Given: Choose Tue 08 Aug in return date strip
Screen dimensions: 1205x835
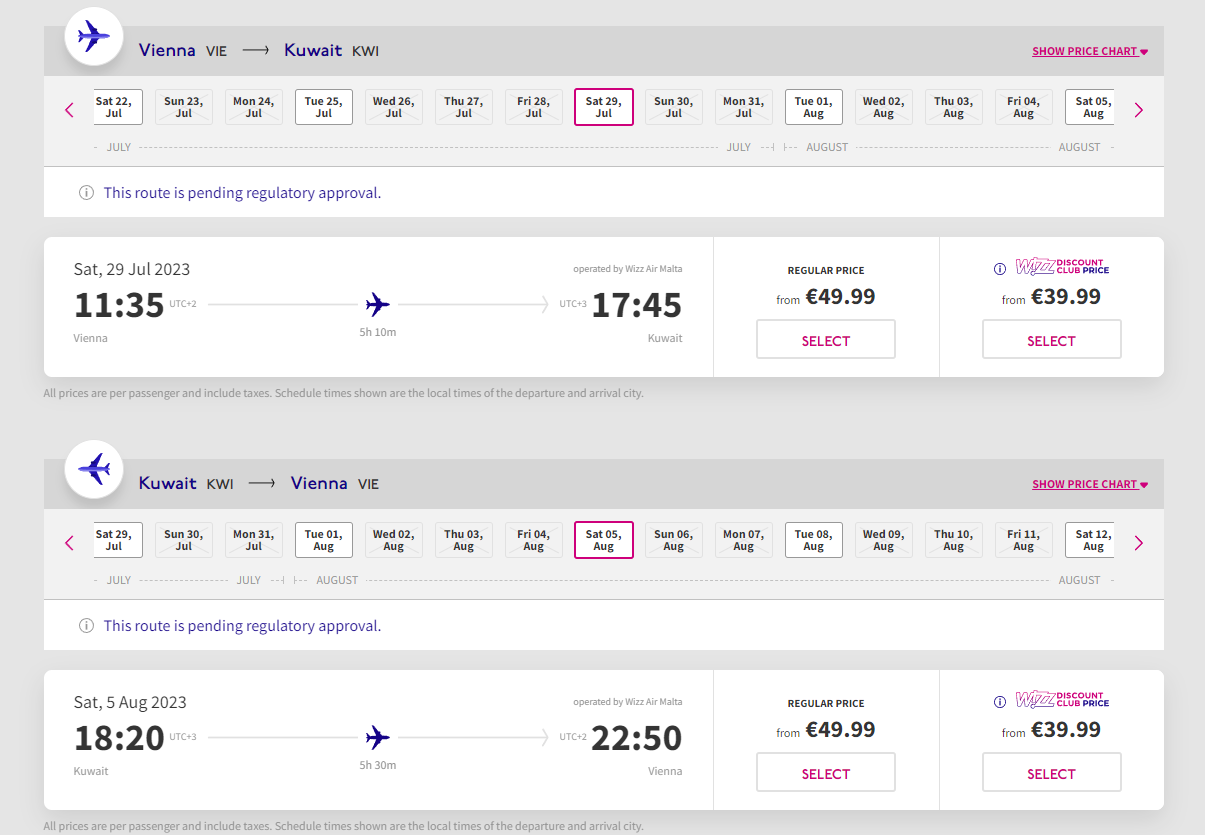Looking at the screenshot, I should pyautogui.click(x=814, y=540).
